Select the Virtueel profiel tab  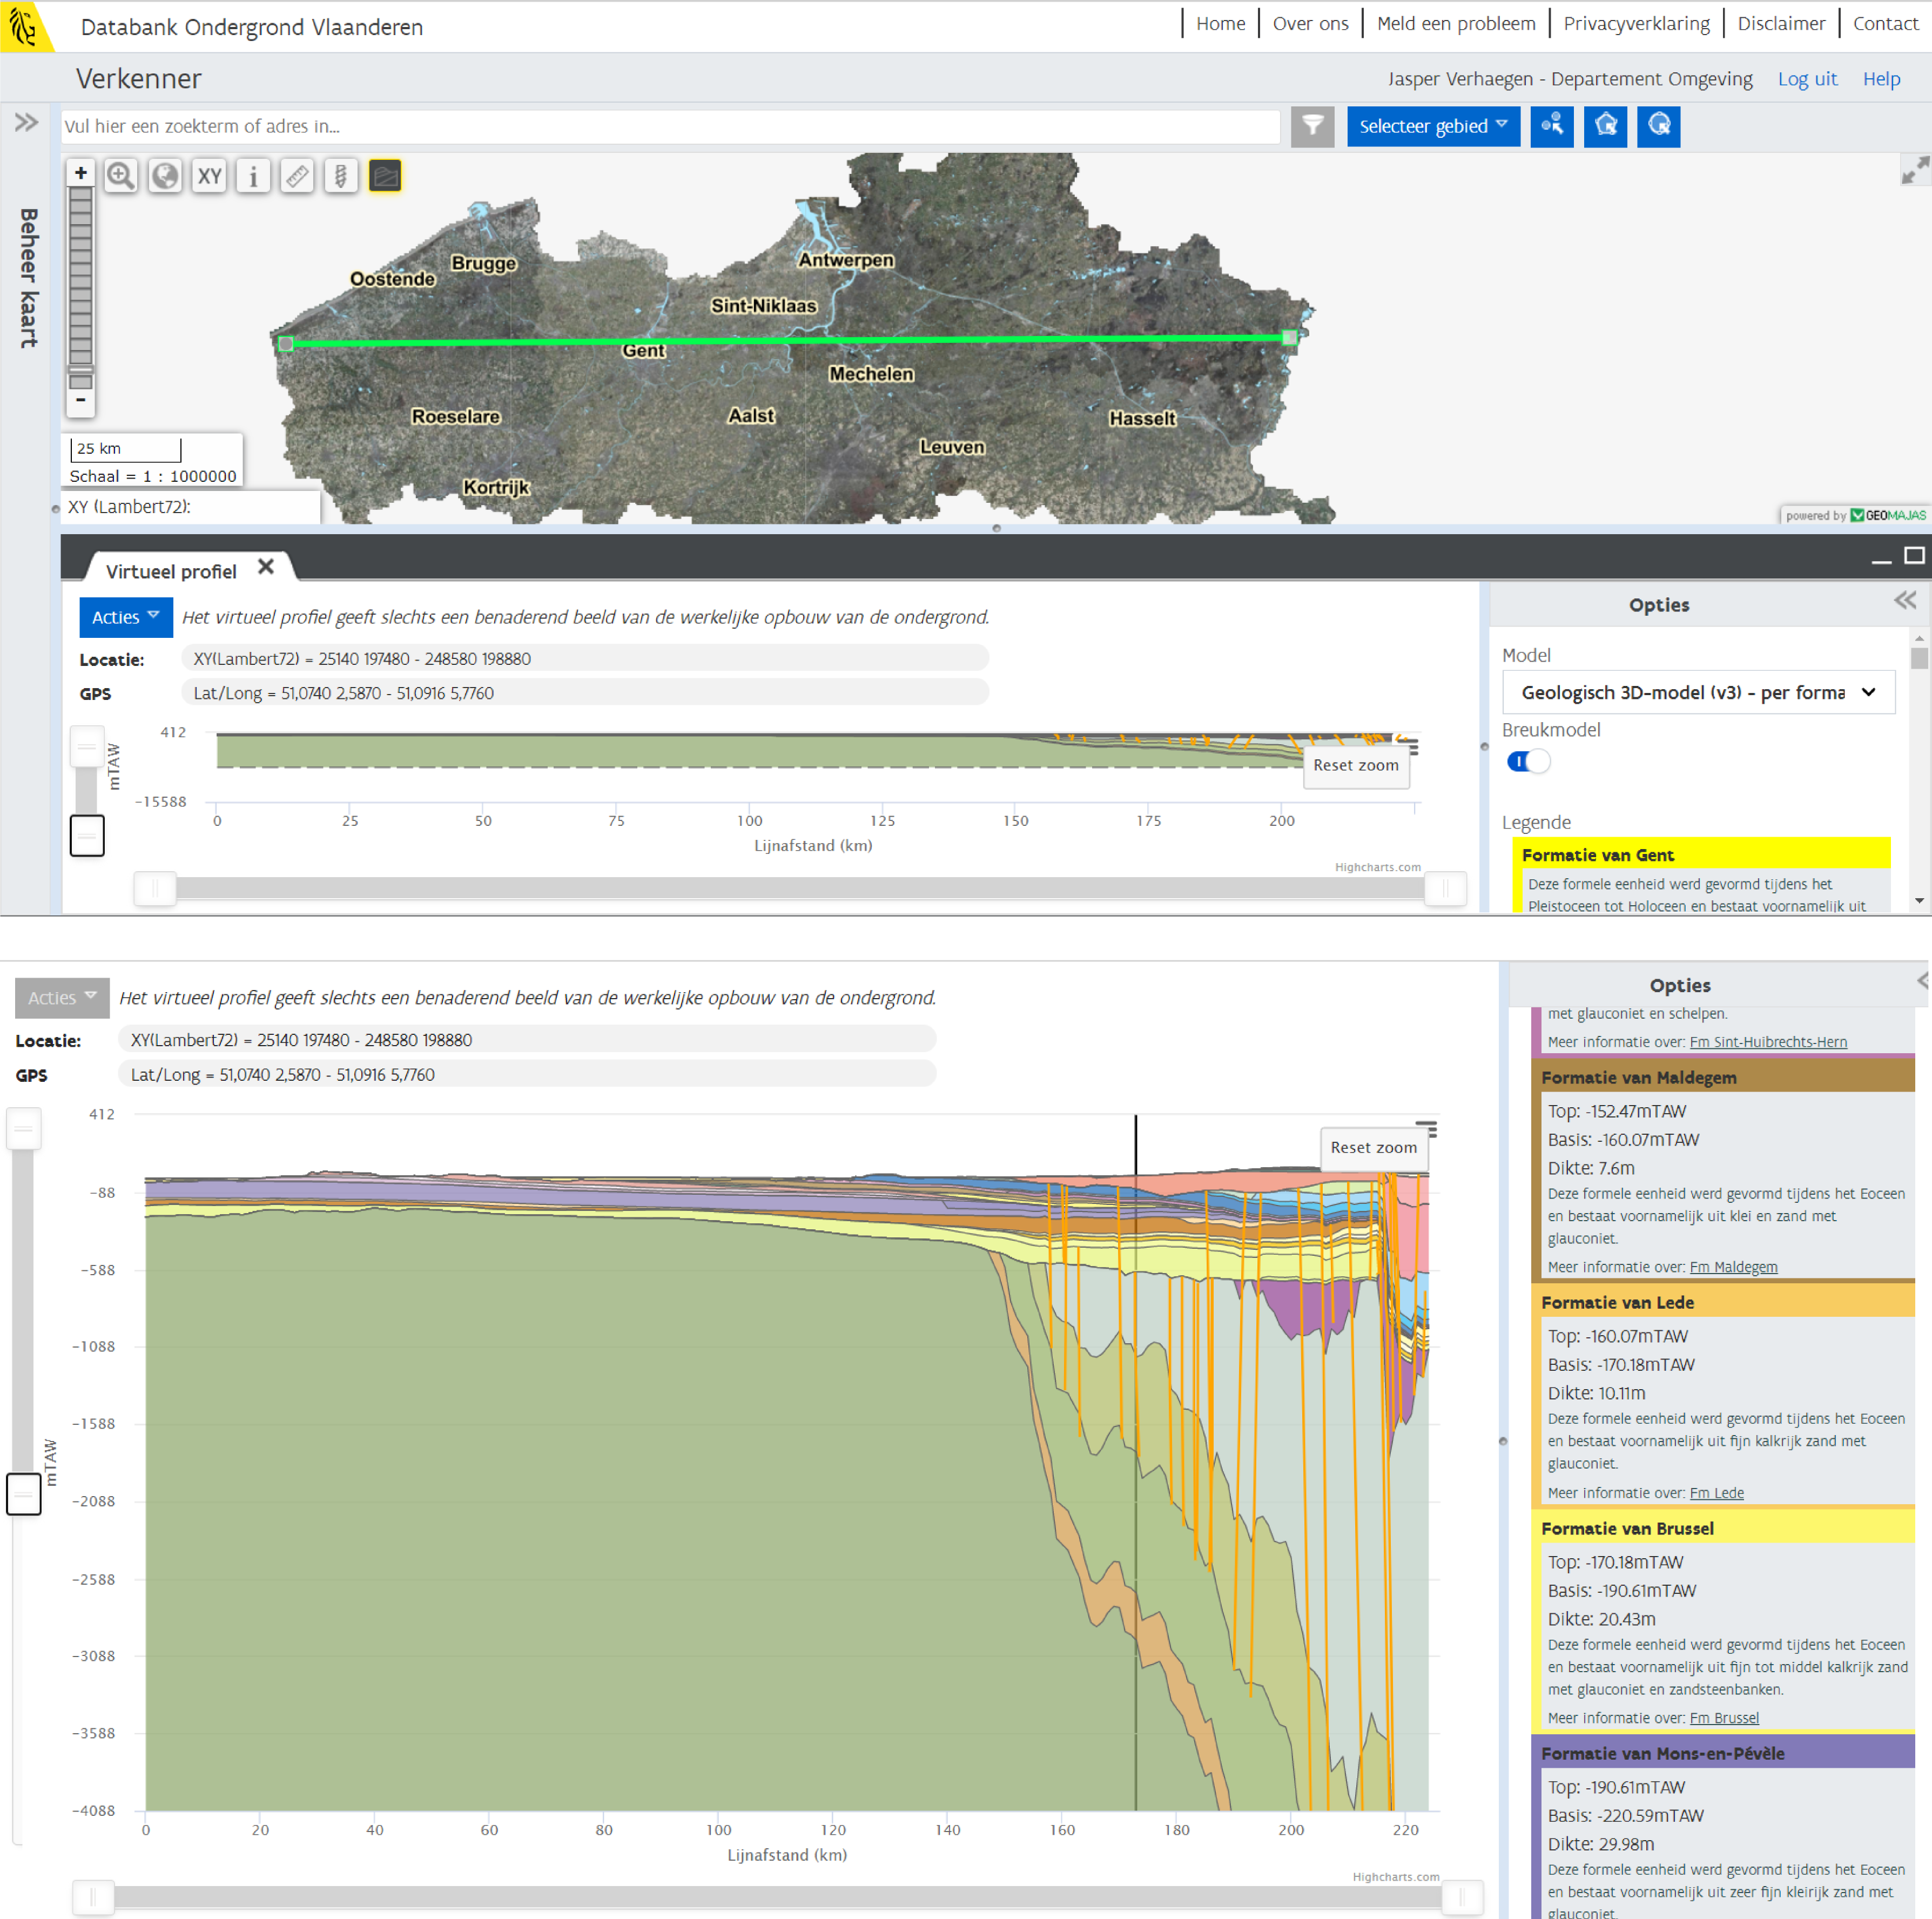(171, 571)
